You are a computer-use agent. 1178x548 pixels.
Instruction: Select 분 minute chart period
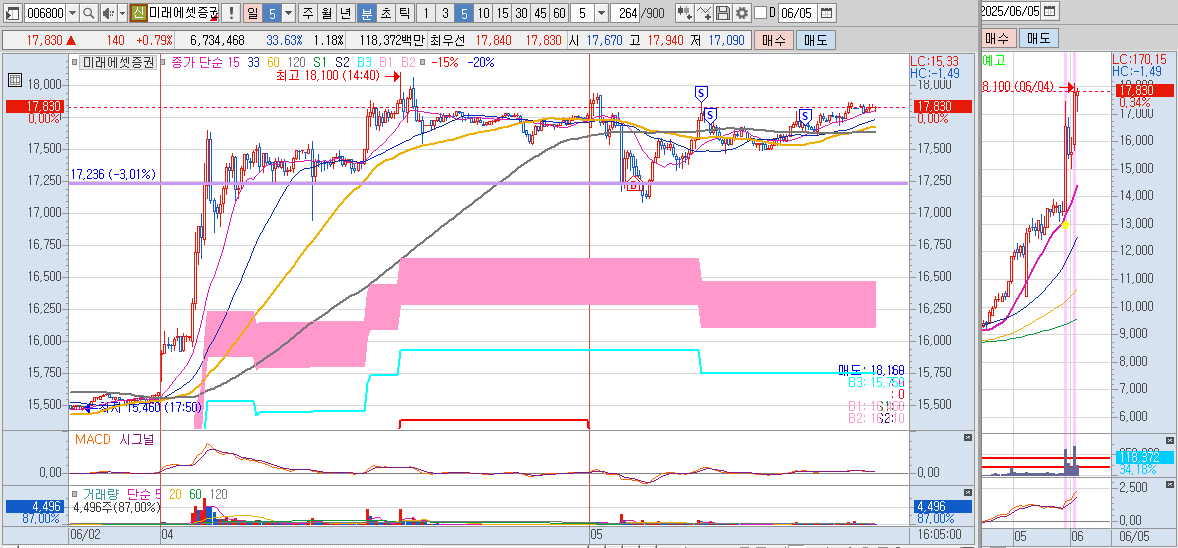coord(366,13)
